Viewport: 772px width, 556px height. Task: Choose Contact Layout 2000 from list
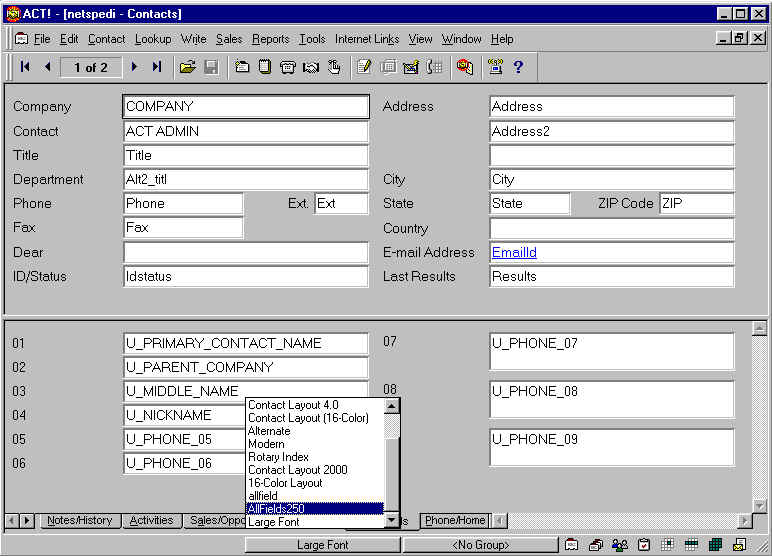pyautogui.click(x=315, y=470)
